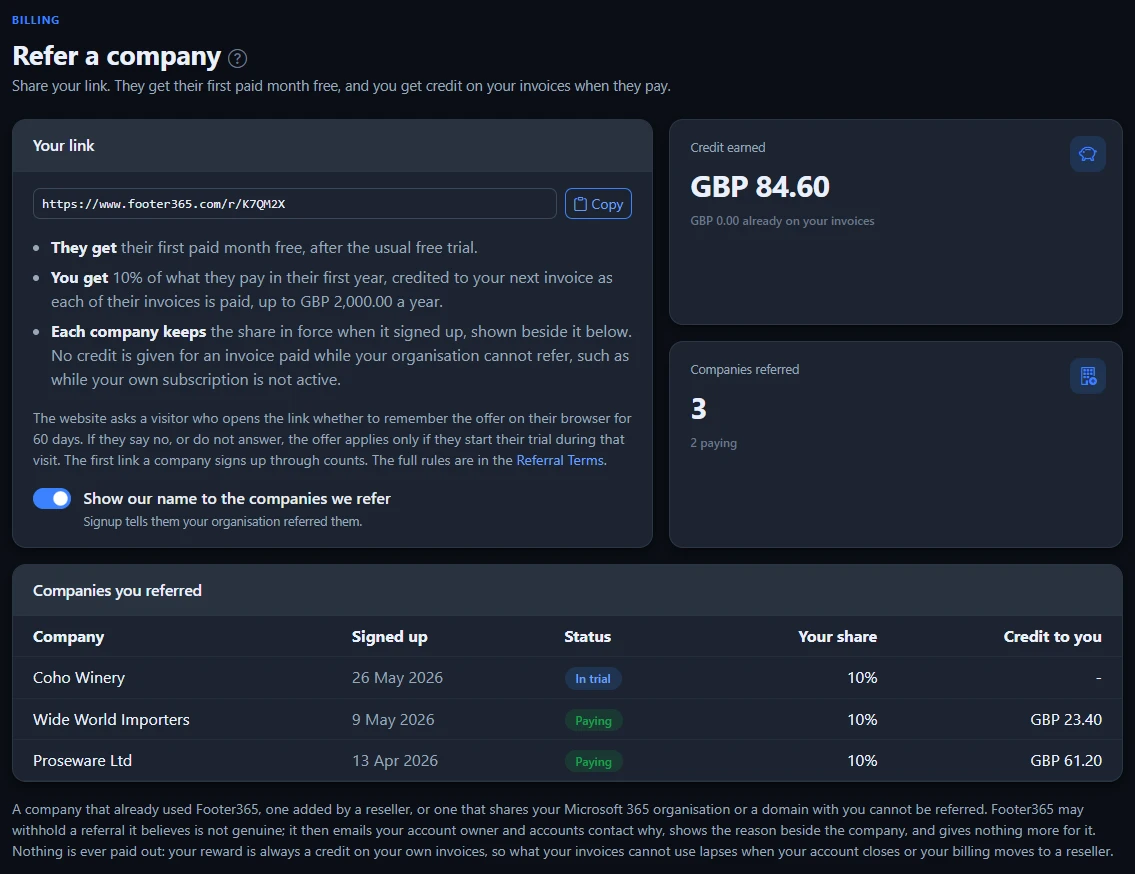Click the referral link URL field
The height and width of the screenshot is (874, 1135).
tap(295, 203)
